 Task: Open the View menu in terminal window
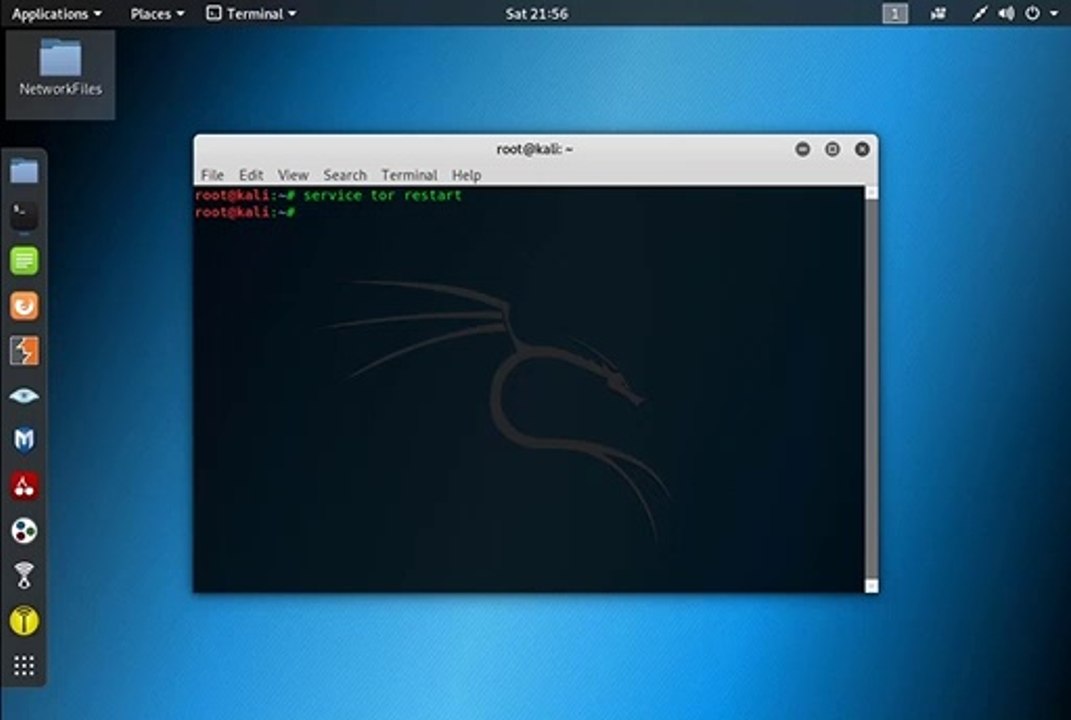[x=293, y=175]
